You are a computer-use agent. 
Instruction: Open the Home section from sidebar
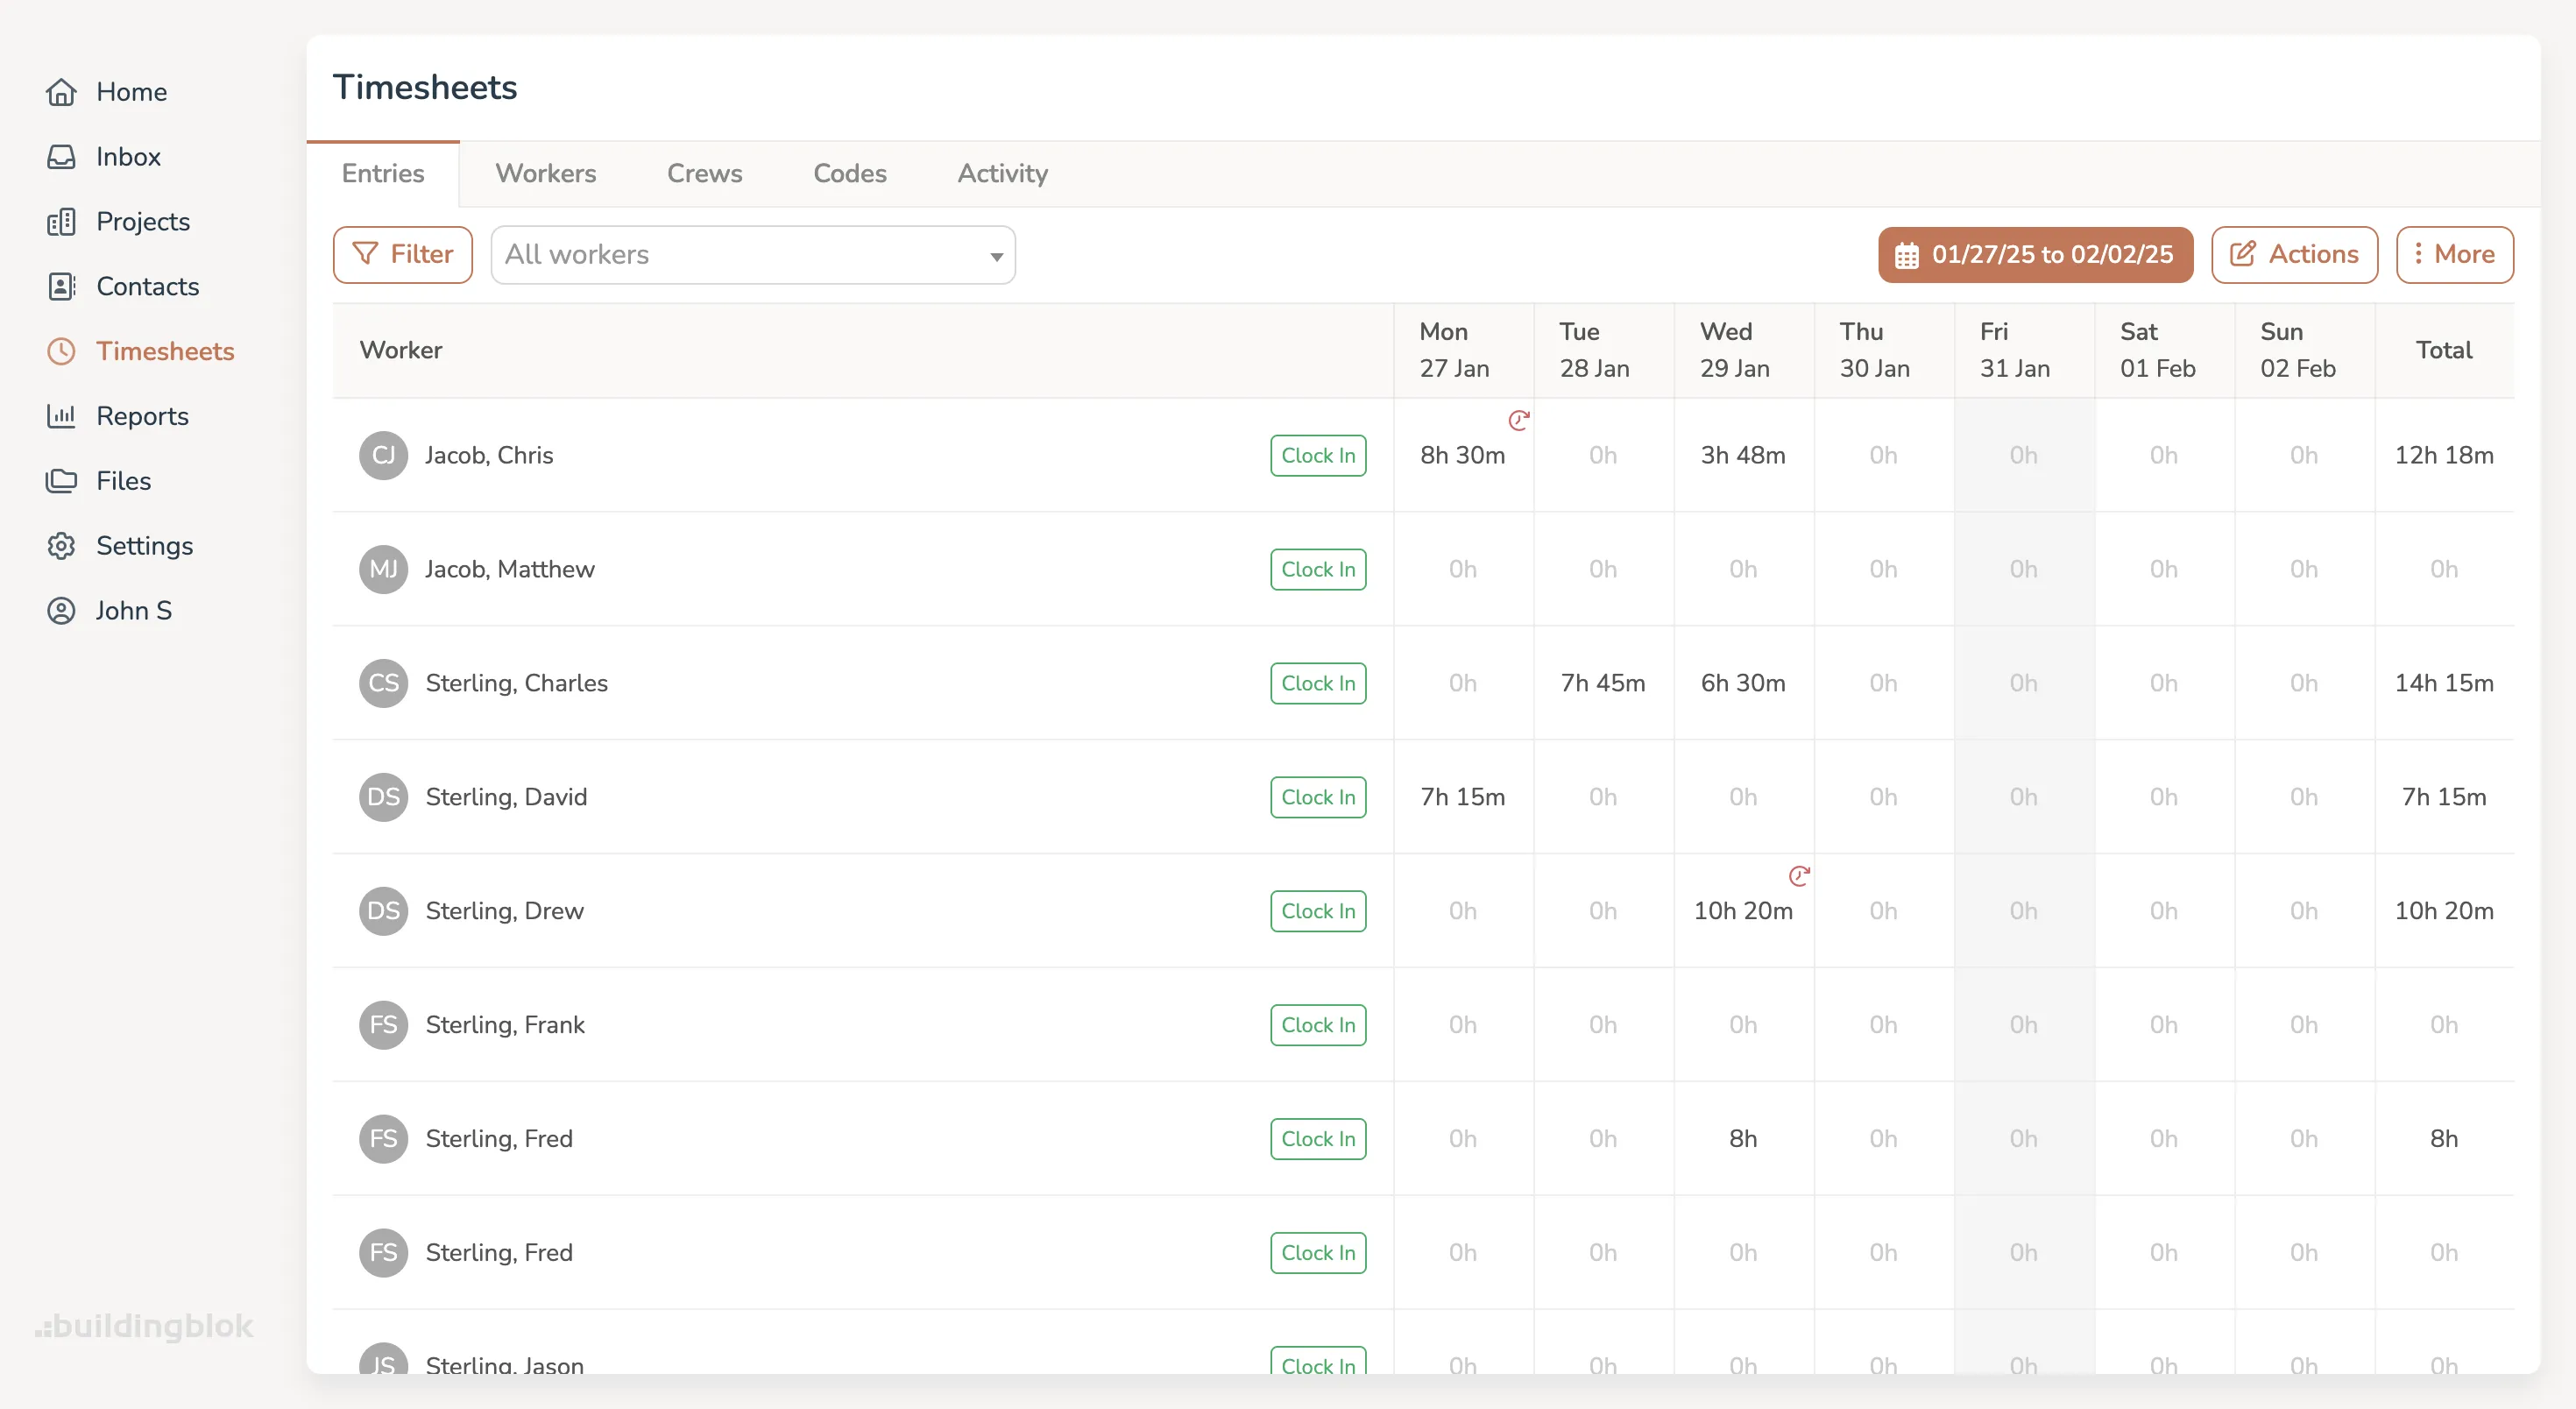62,91
